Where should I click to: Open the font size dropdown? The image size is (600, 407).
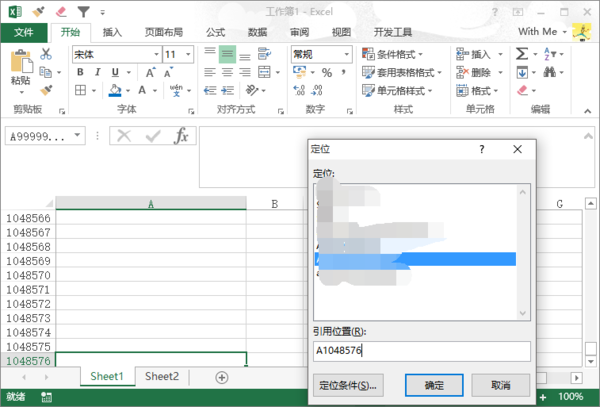pyautogui.click(x=188, y=54)
